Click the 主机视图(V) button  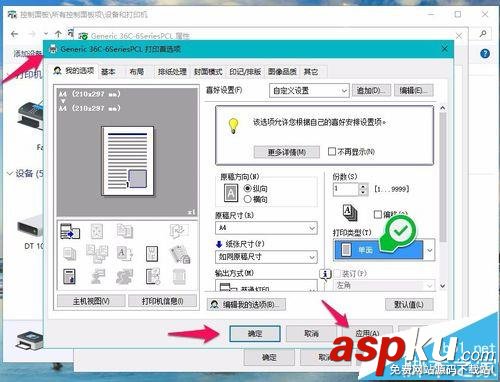(x=91, y=301)
